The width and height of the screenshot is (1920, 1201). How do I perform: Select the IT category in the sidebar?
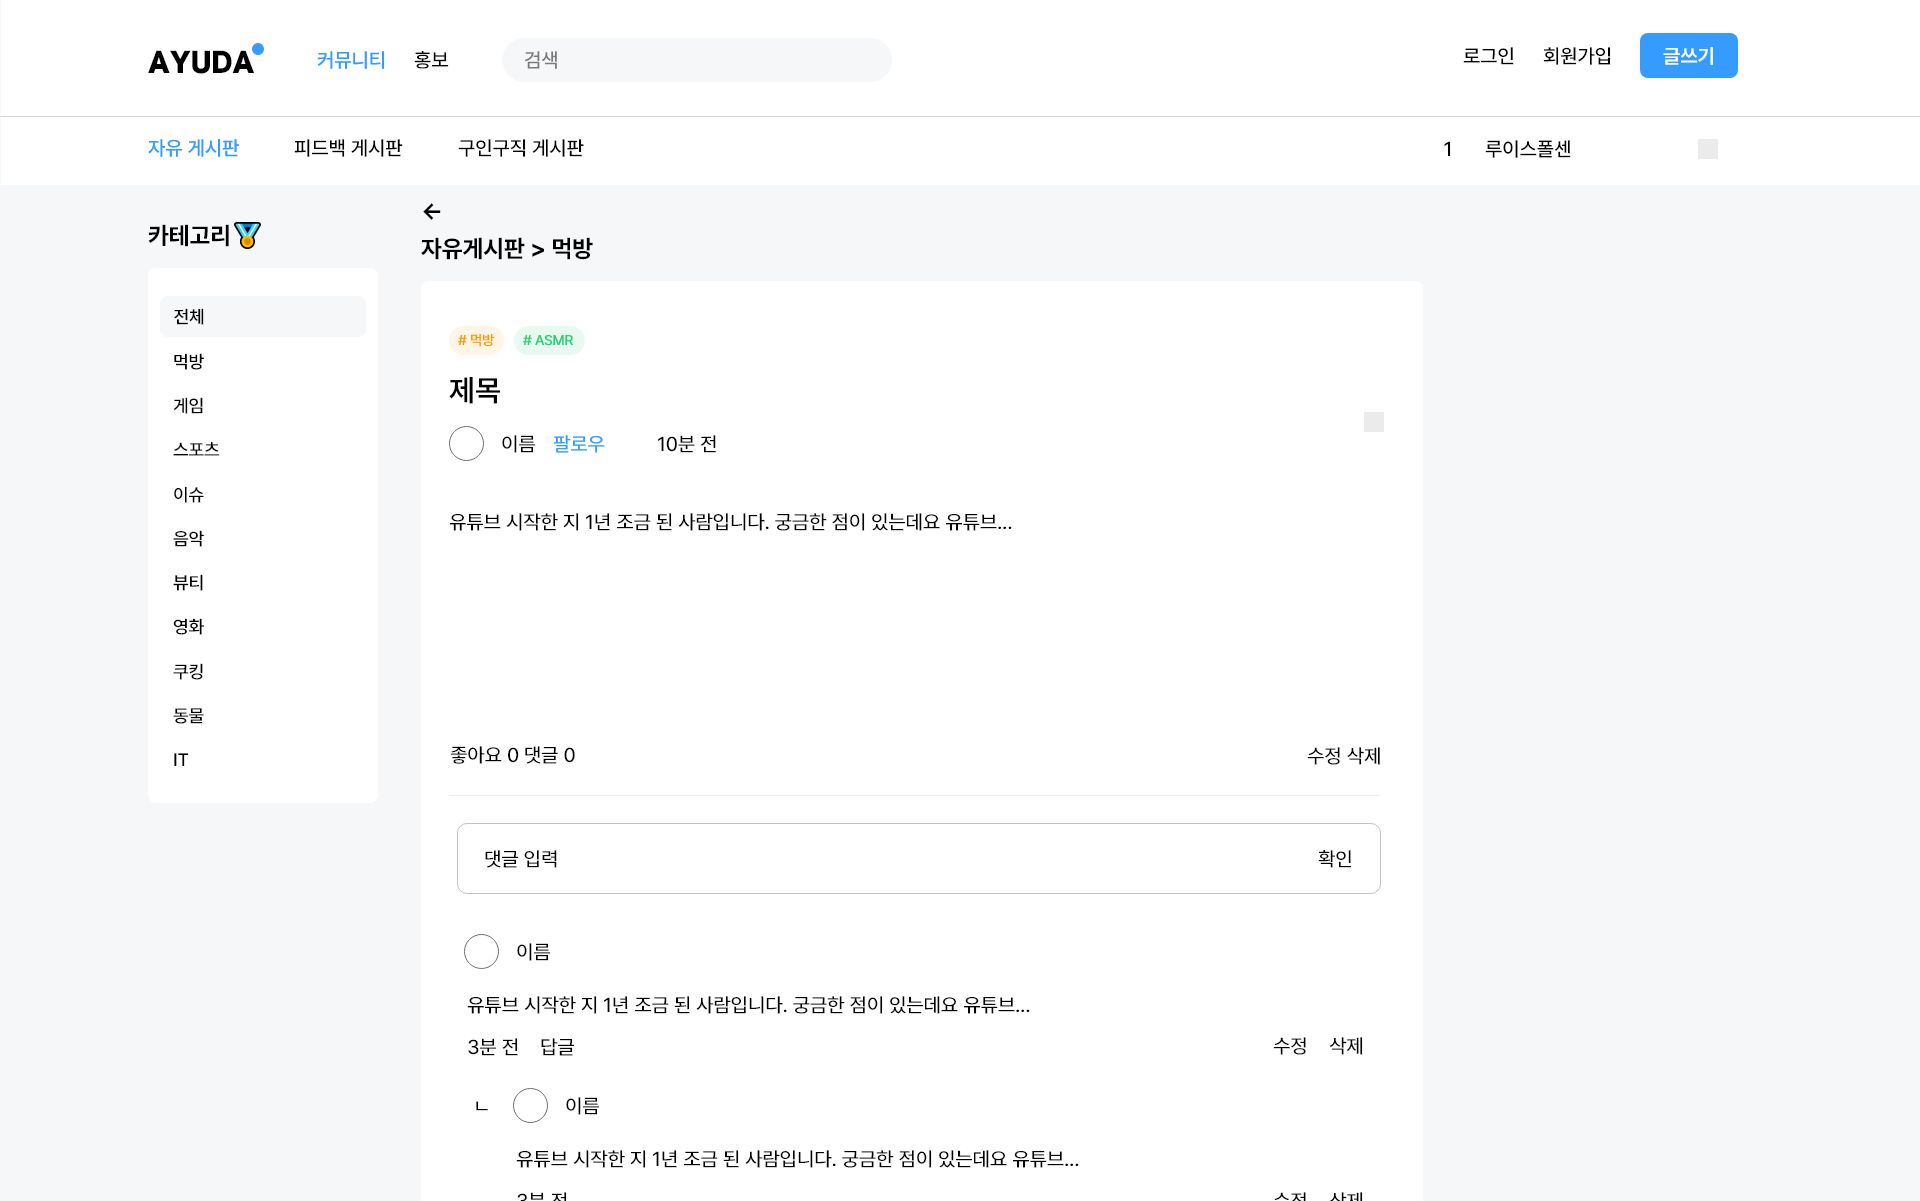pos(180,759)
